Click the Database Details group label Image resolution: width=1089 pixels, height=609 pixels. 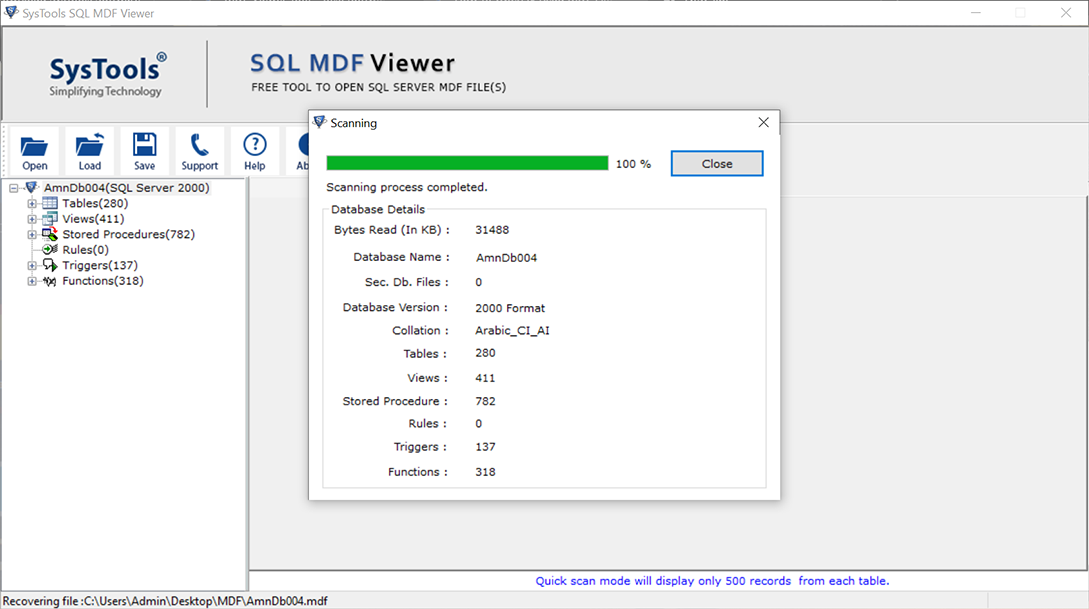point(378,210)
